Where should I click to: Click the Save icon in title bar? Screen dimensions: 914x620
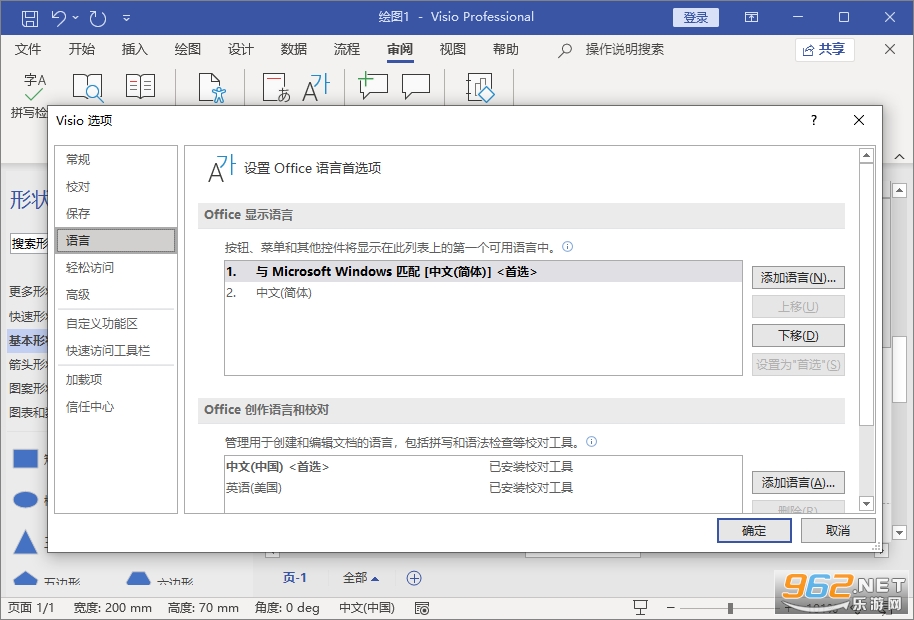point(30,18)
